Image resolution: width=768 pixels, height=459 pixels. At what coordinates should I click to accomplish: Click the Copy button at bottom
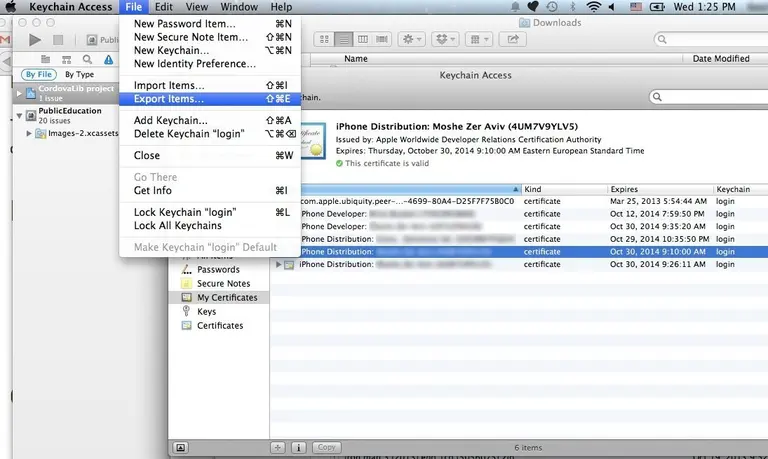point(327,447)
